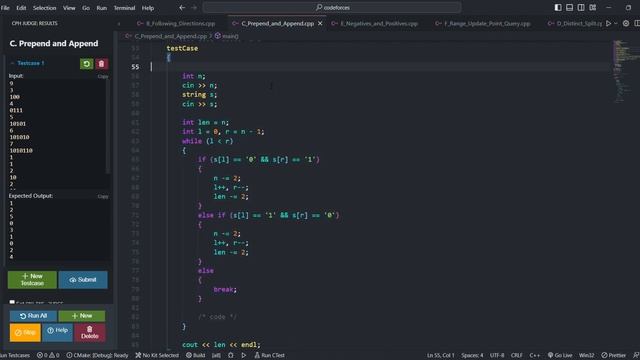Rerun Testcase 1 with green icon
The height and width of the screenshot is (360, 640).
(87, 64)
